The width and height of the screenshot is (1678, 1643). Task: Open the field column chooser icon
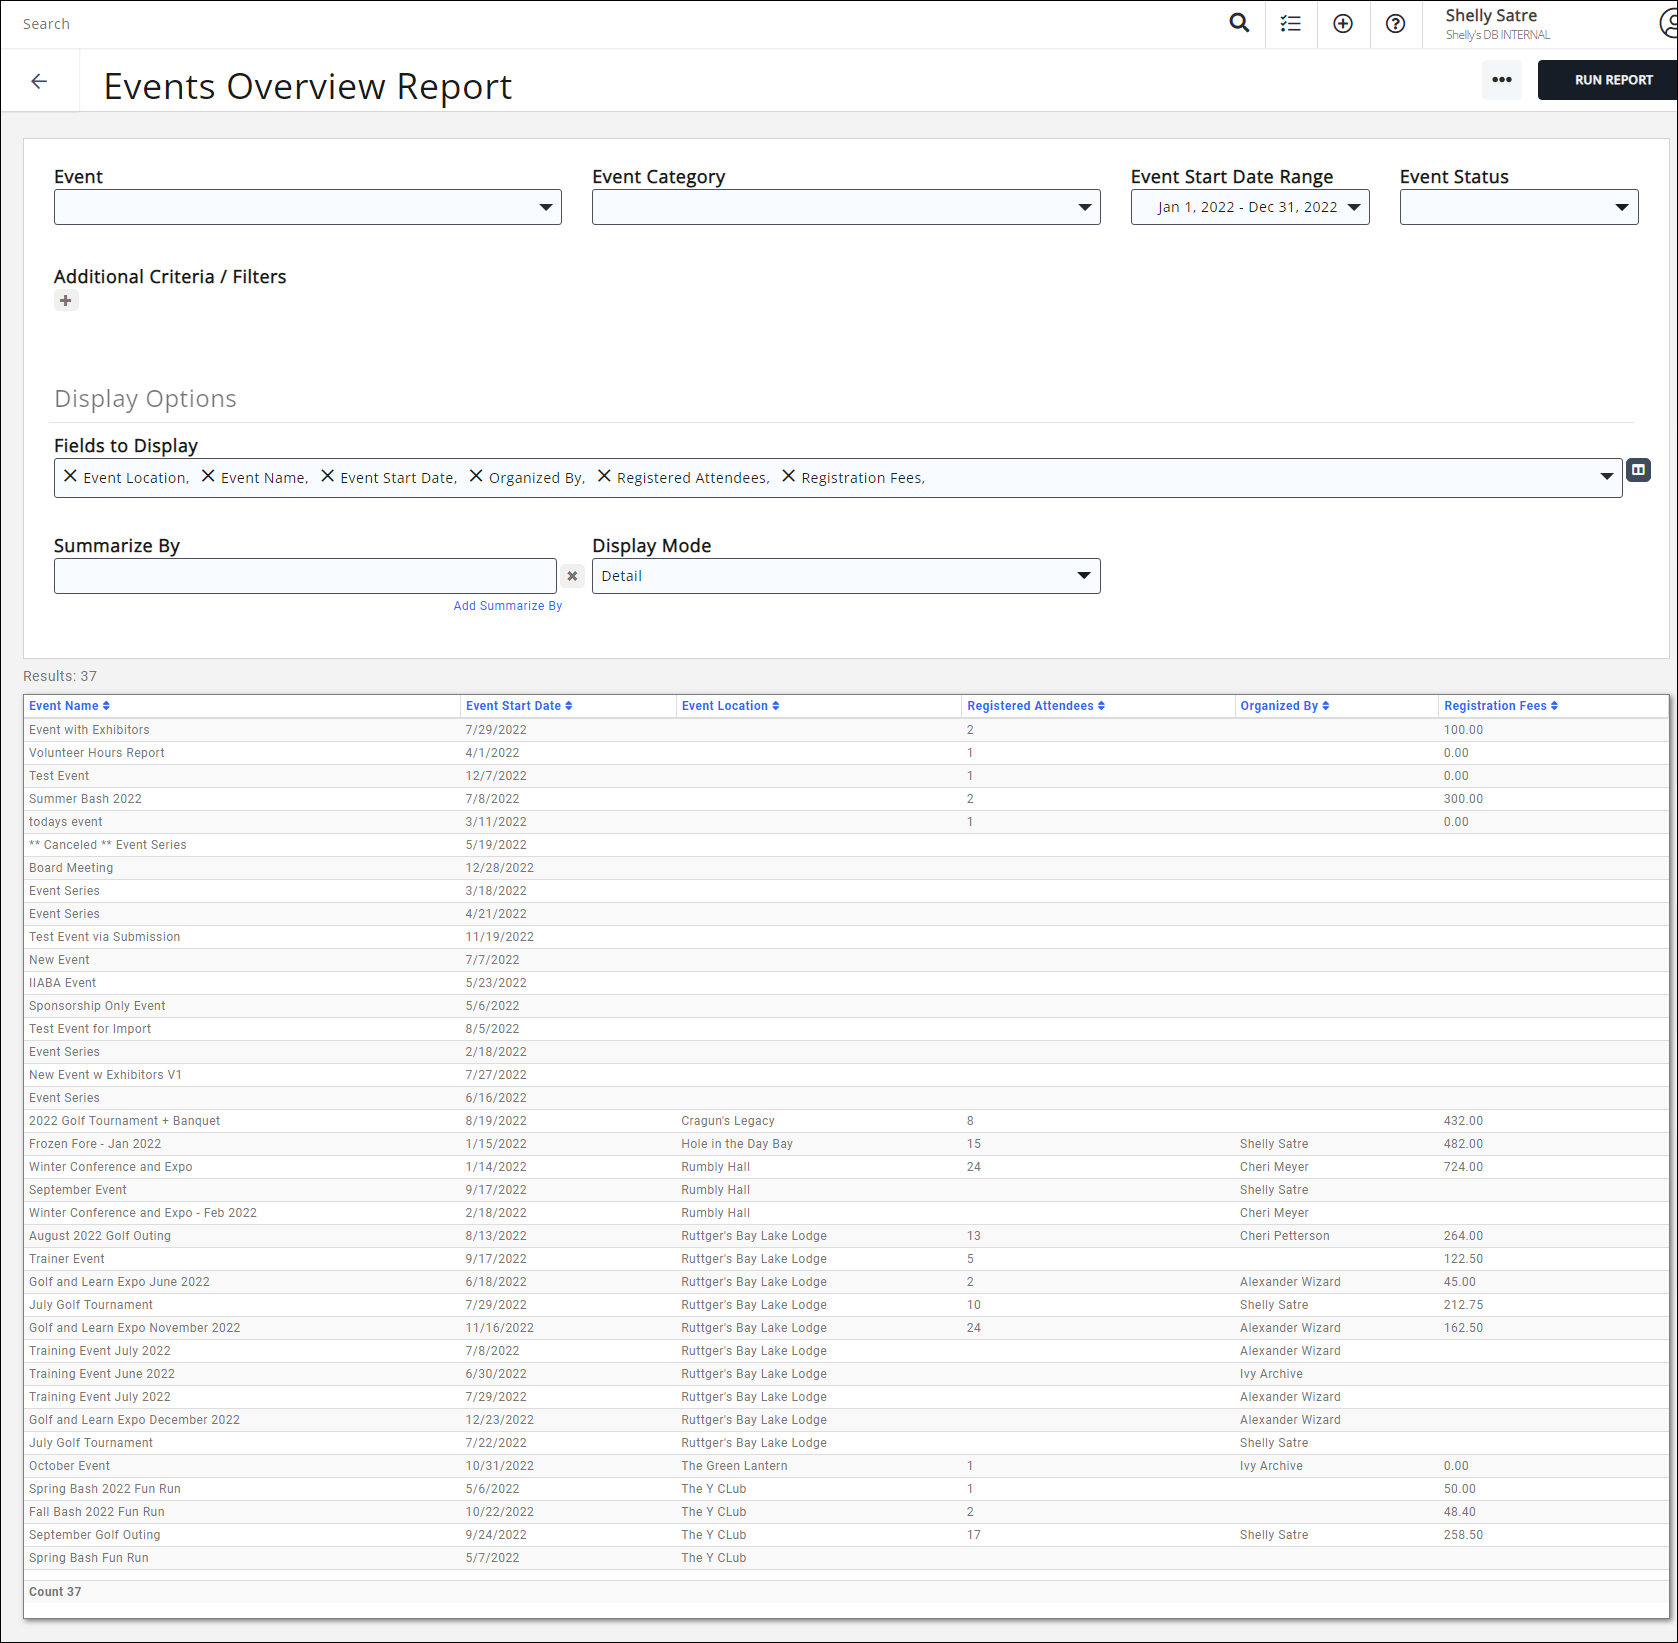click(1638, 470)
